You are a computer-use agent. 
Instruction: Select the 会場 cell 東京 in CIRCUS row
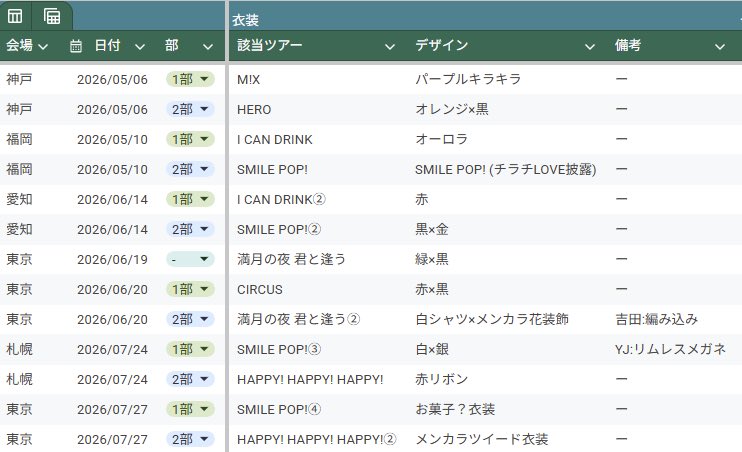(x=19, y=289)
